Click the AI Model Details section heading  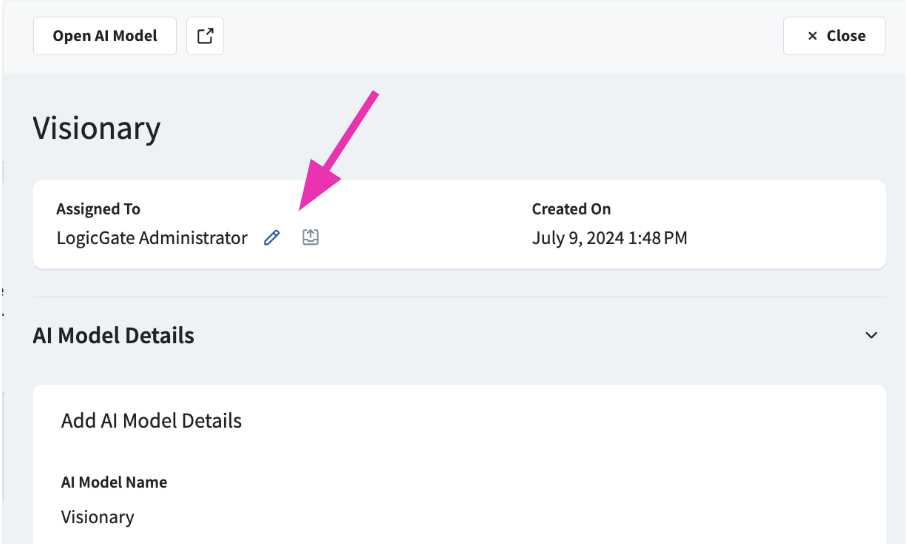coord(114,336)
